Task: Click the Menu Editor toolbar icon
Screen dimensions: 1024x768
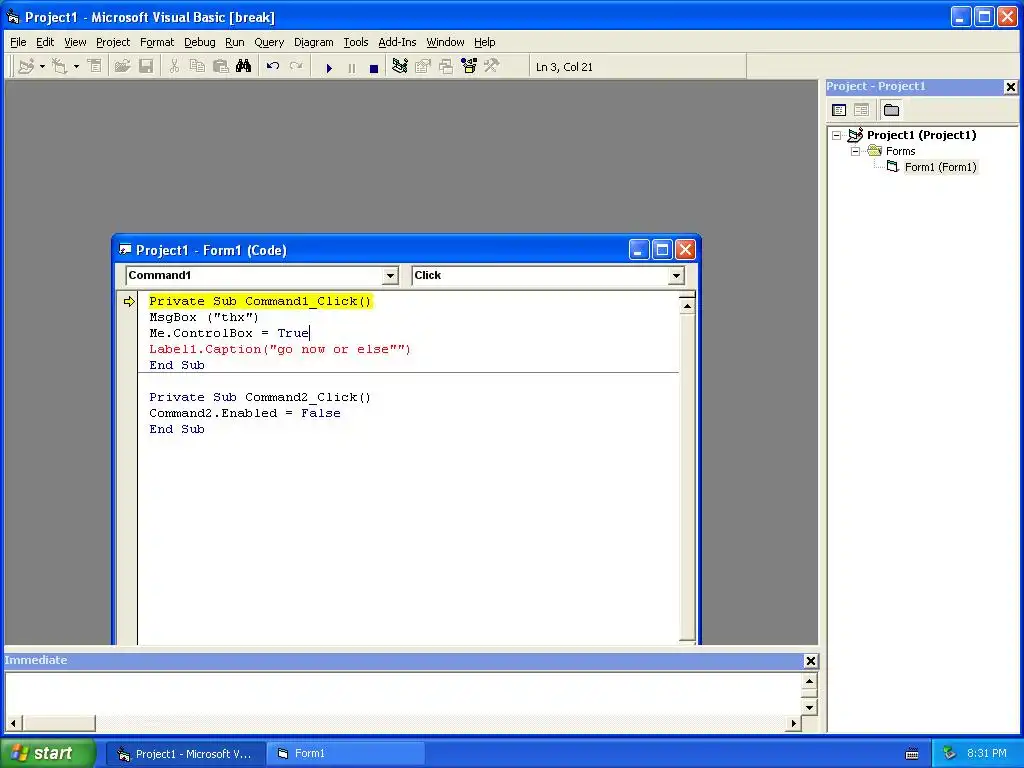Action: click(95, 66)
